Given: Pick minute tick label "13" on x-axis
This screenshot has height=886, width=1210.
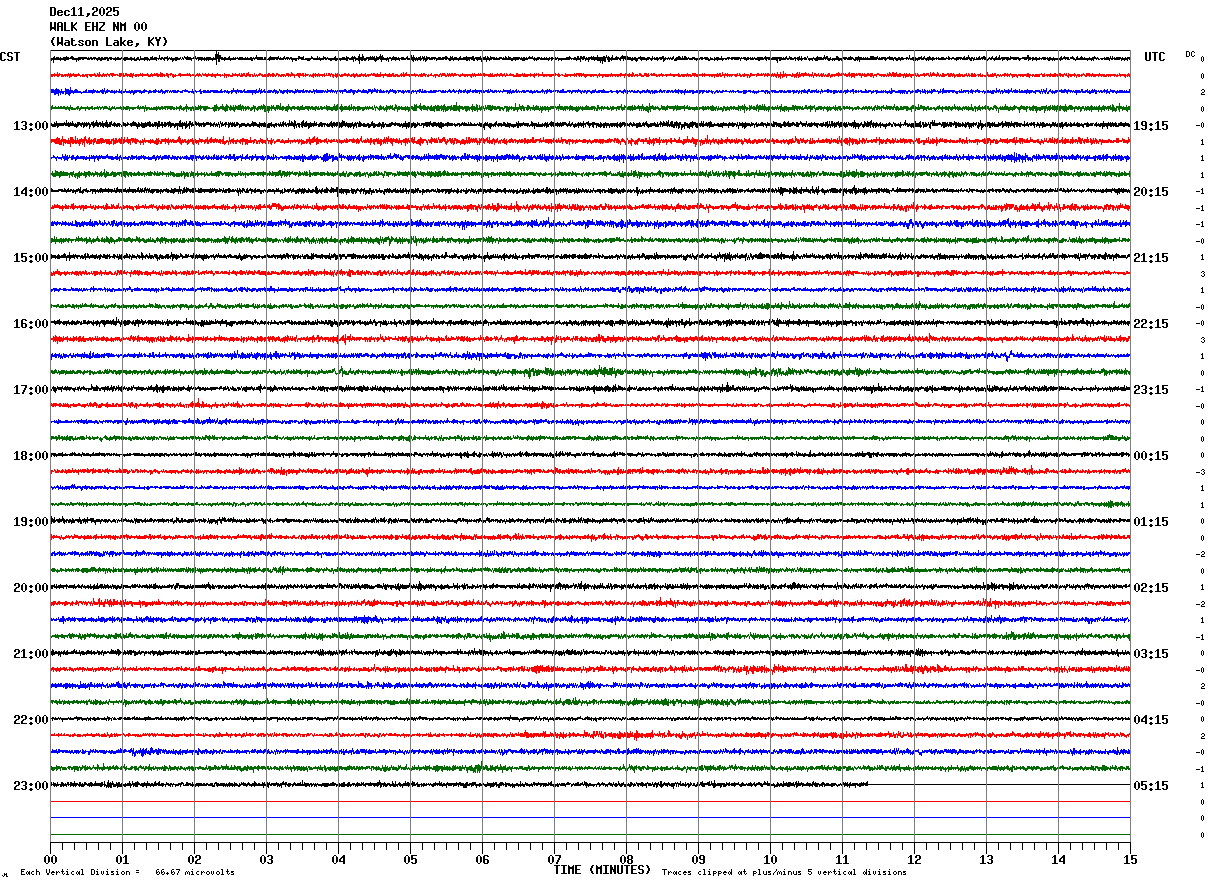Looking at the screenshot, I should pyautogui.click(x=986, y=859).
